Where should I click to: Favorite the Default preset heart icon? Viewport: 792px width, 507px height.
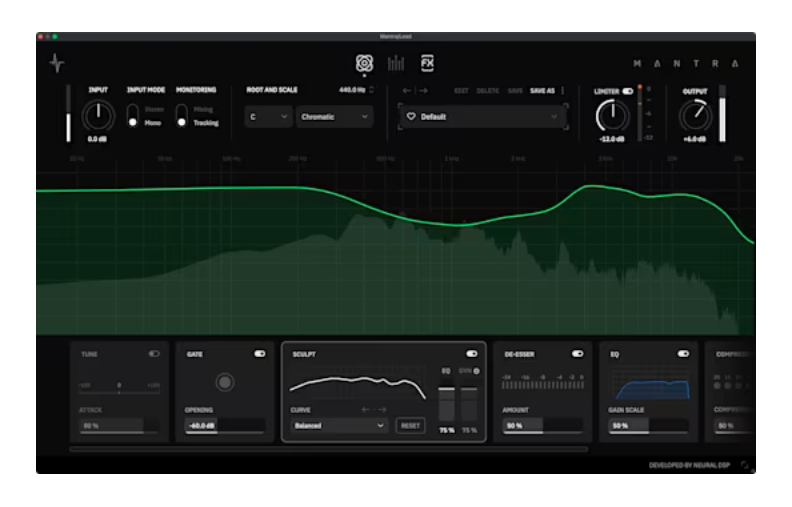tap(411, 117)
